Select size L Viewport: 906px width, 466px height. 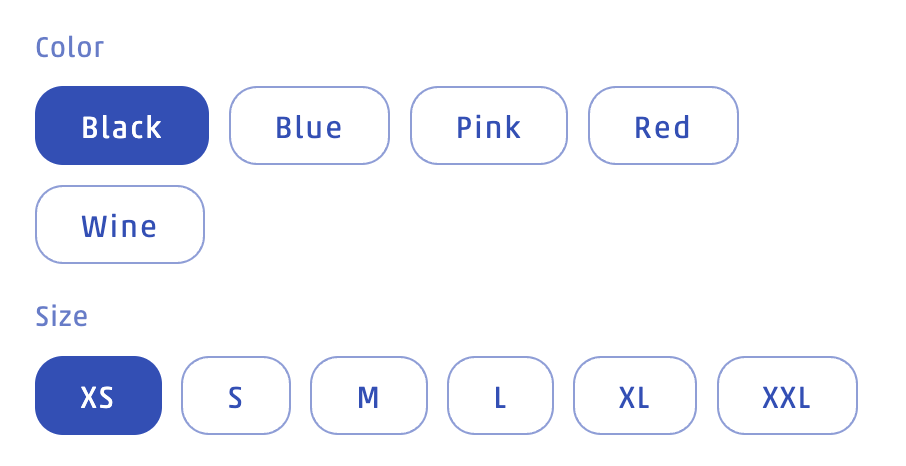[500, 396]
